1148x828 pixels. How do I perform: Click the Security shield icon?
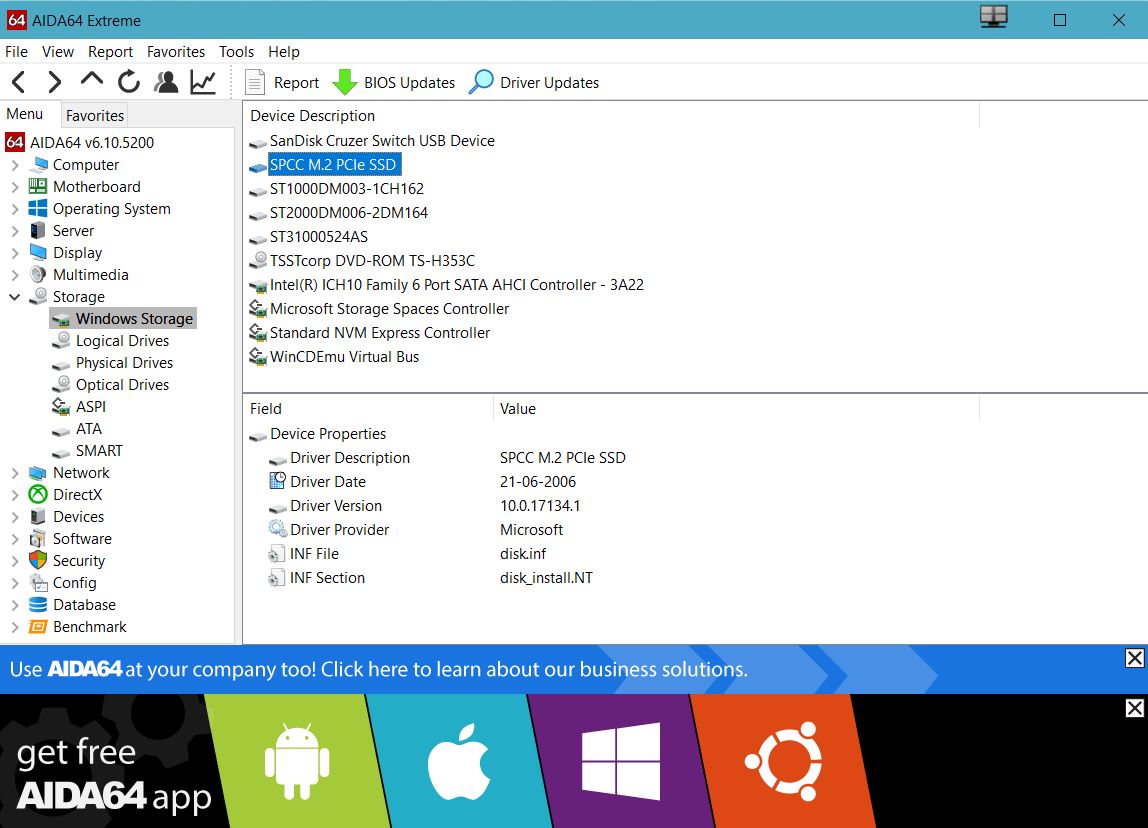point(38,561)
